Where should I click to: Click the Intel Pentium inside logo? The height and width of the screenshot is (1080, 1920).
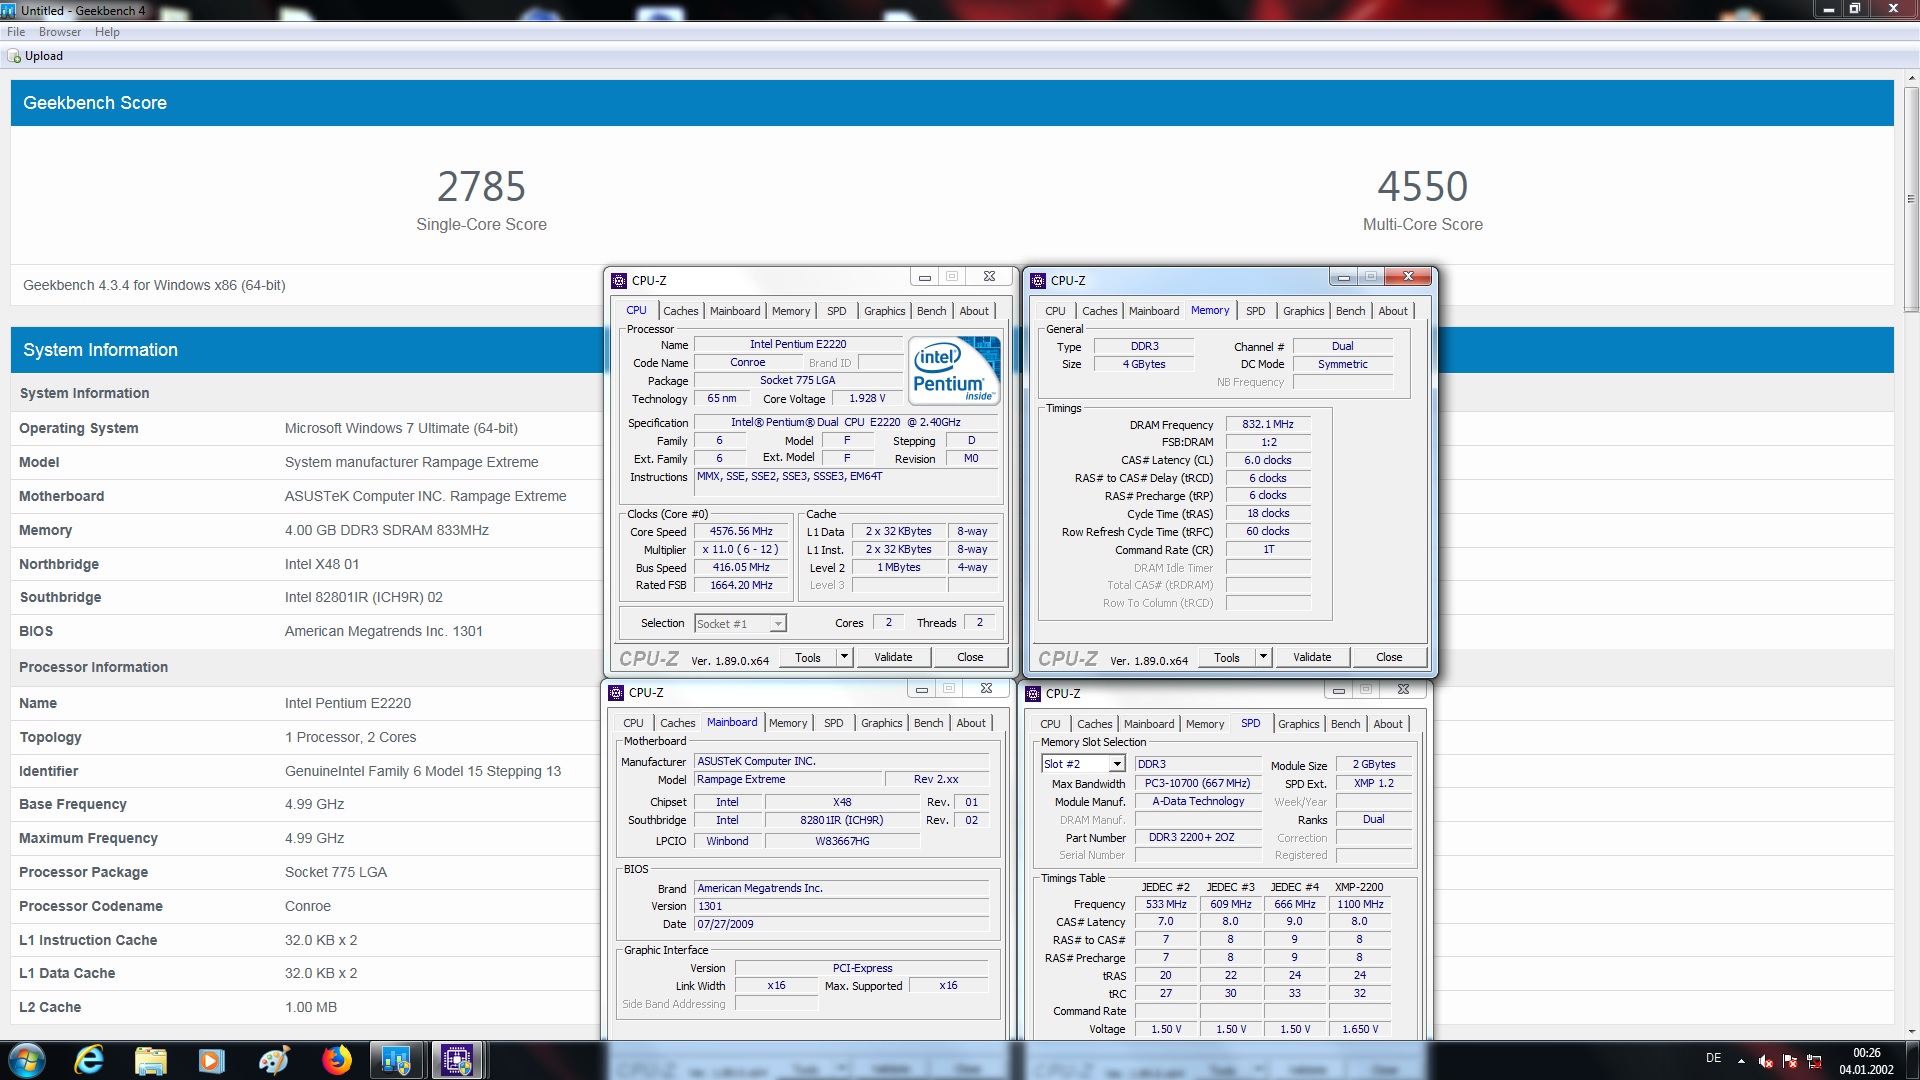pyautogui.click(x=954, y=370)
